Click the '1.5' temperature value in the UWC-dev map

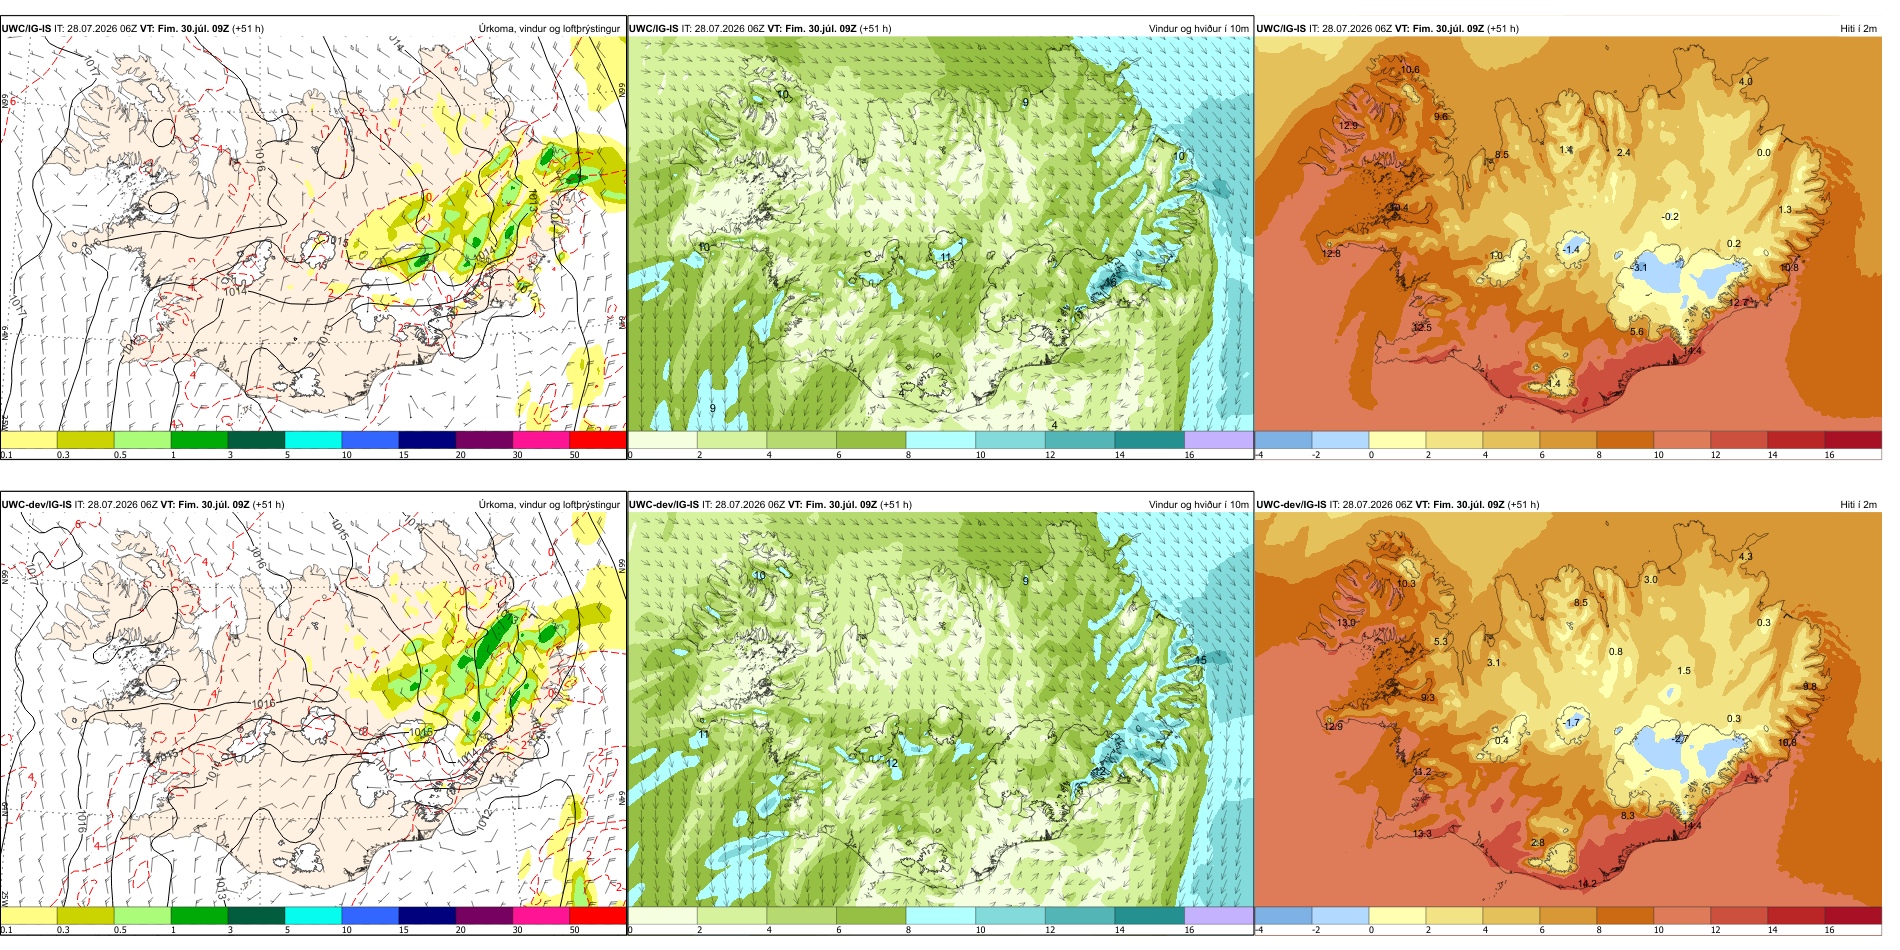point(1684,670)
